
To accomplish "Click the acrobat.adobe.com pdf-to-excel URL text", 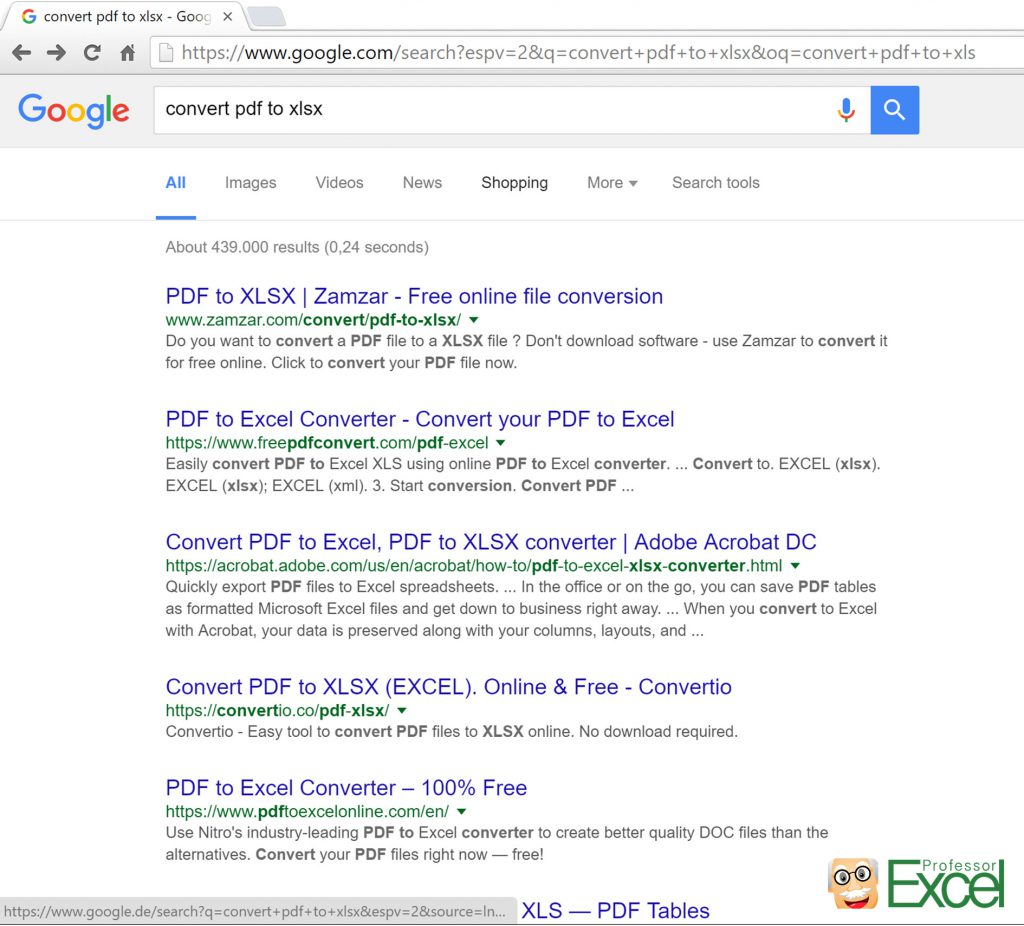I will (x=473, y=566).
